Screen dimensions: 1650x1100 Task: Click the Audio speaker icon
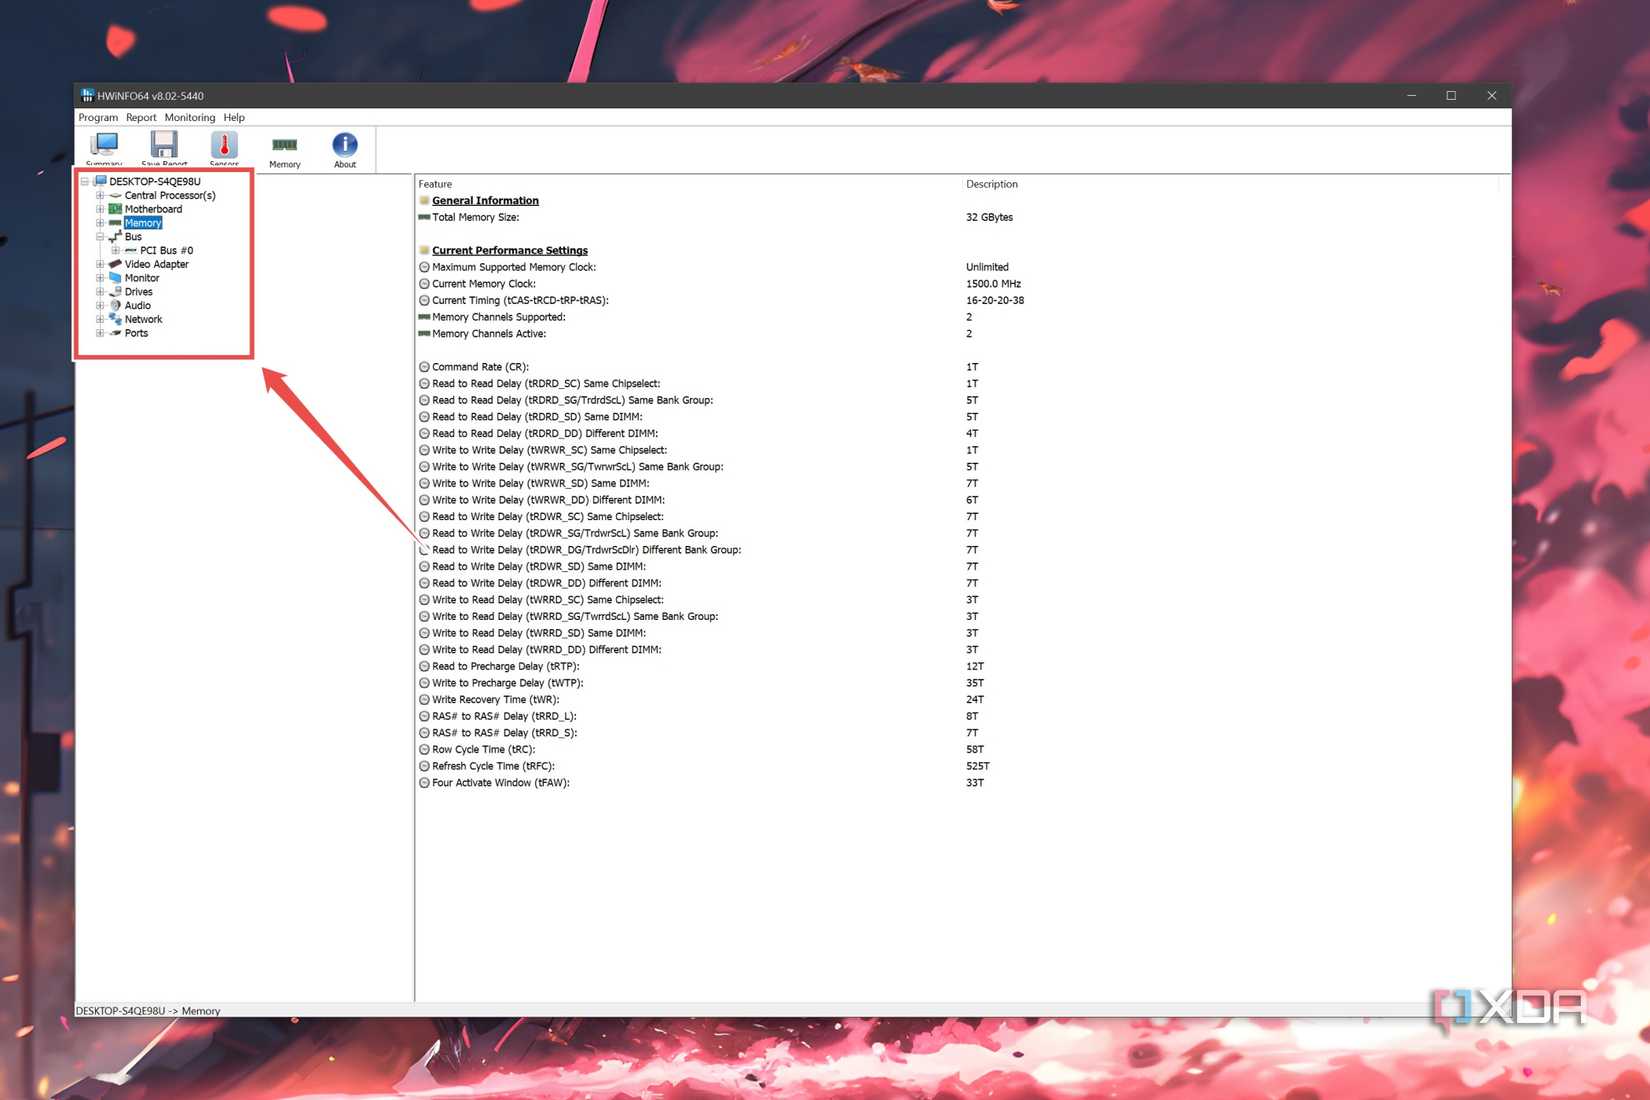115,306
